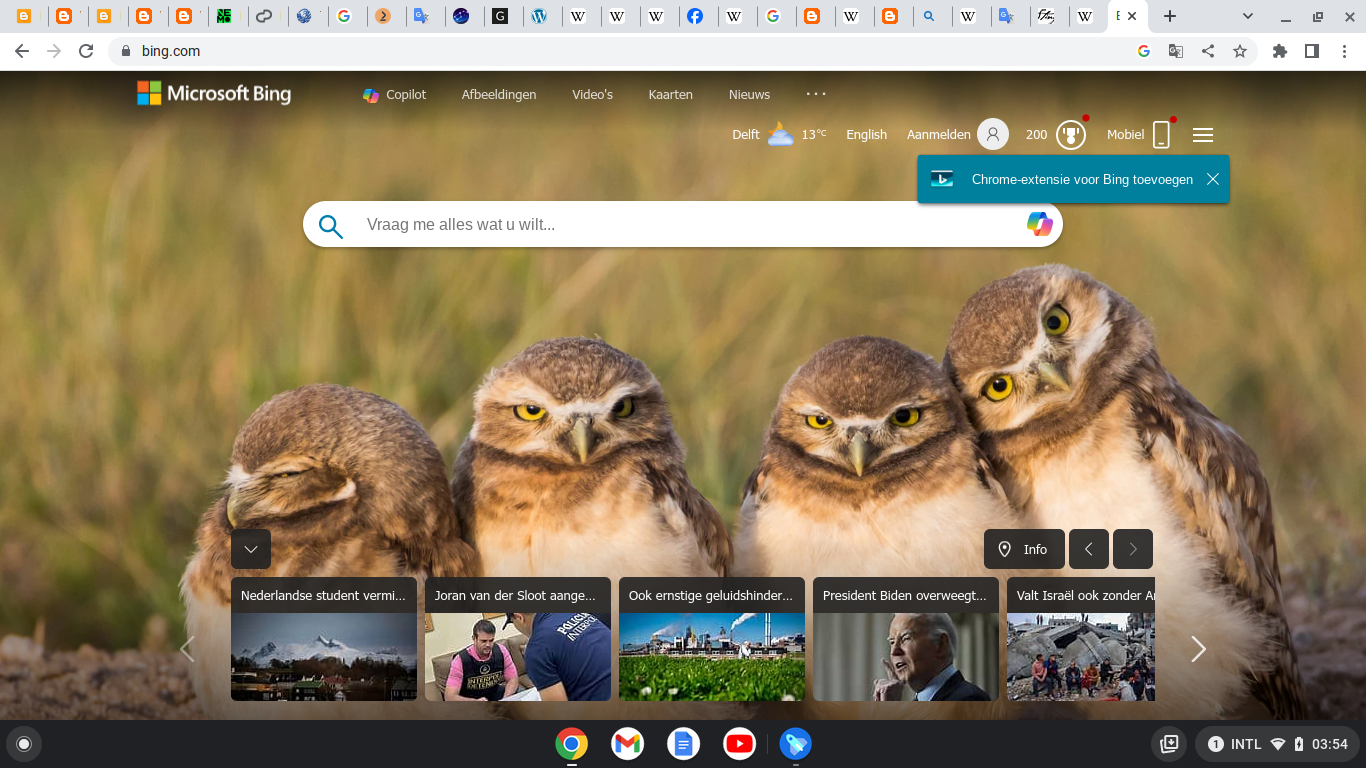Reload the page
The image size is (1366, 768).
tap(86, 51)
